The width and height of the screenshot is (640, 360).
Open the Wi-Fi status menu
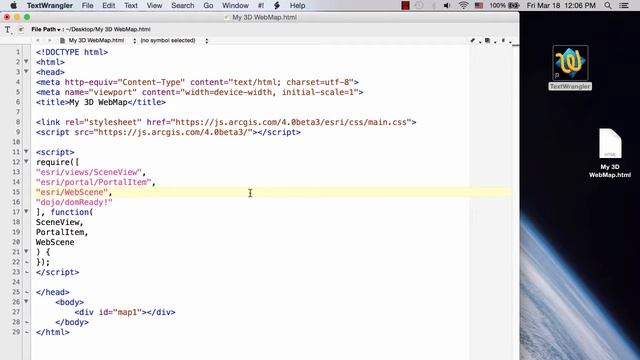[463, 5]
